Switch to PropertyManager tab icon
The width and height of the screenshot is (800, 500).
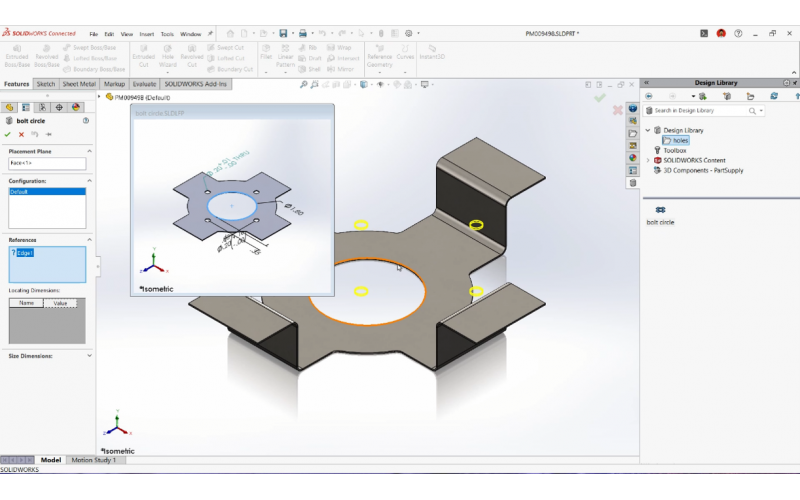26,107
